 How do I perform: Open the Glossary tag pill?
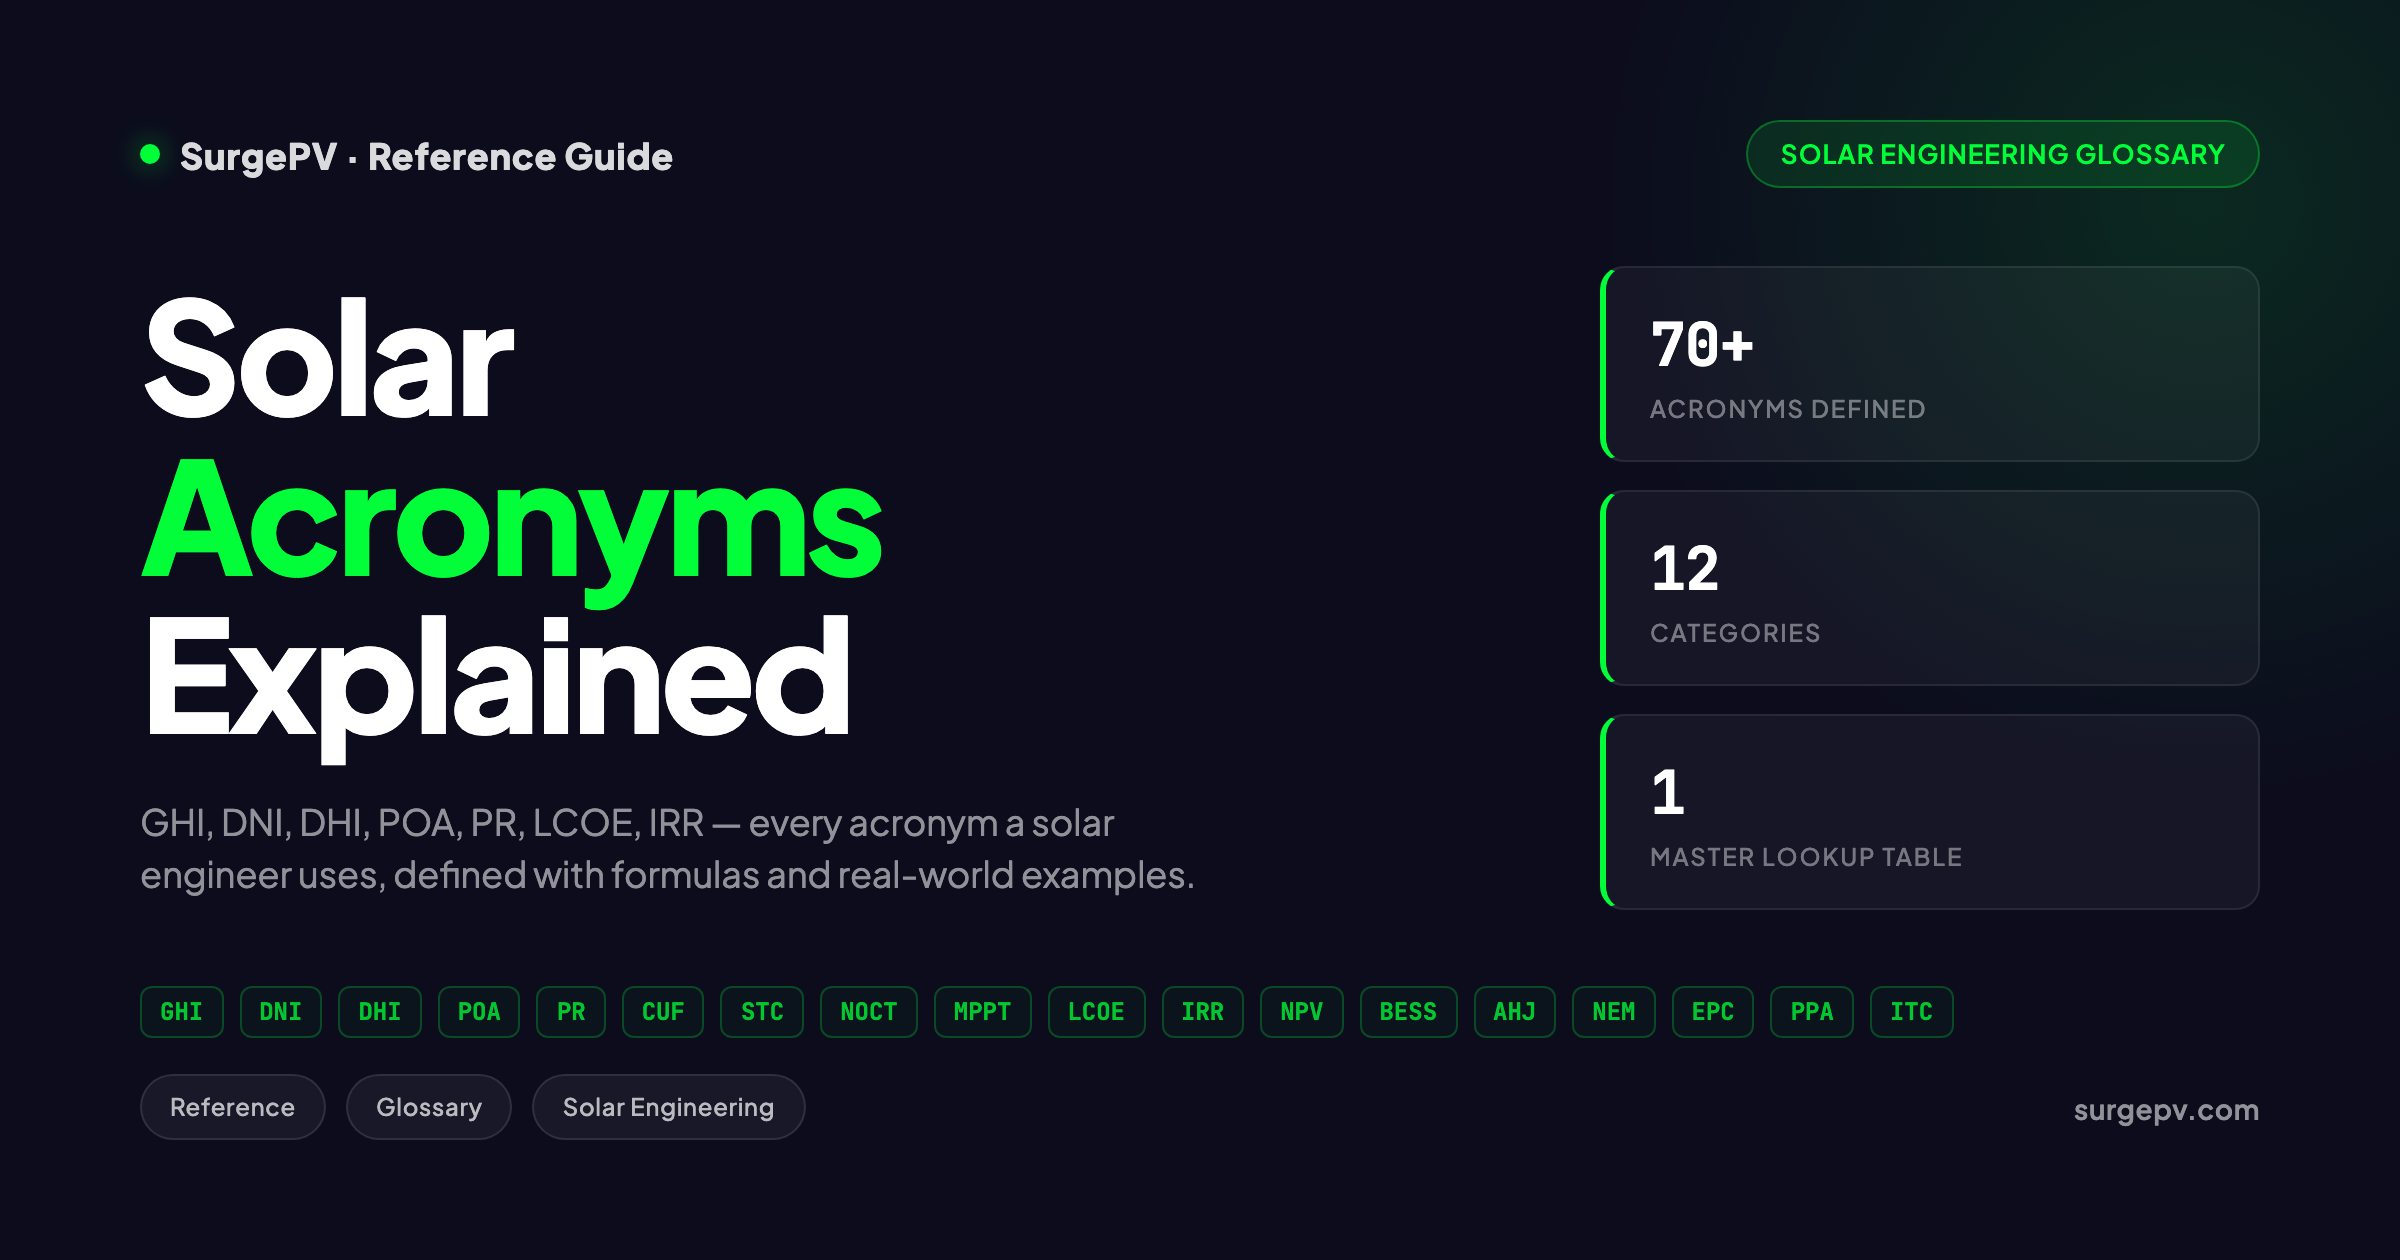click(429, 1107)
